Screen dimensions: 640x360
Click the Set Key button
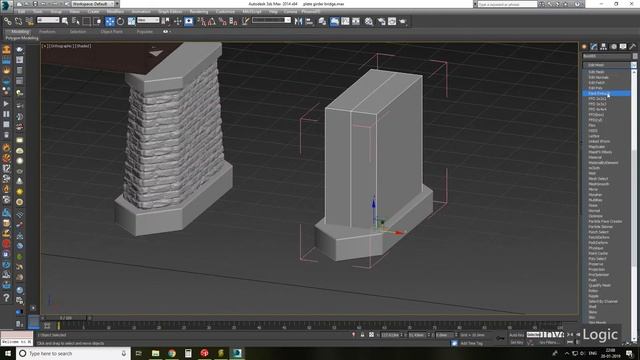coord(516,342)
